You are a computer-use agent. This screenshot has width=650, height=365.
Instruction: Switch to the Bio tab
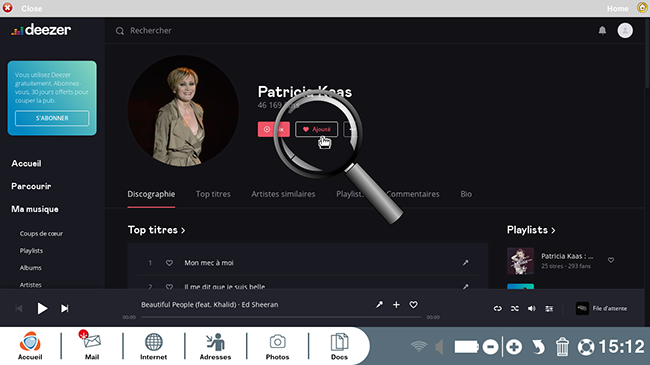pyautogui.click(x=466, y=194)
